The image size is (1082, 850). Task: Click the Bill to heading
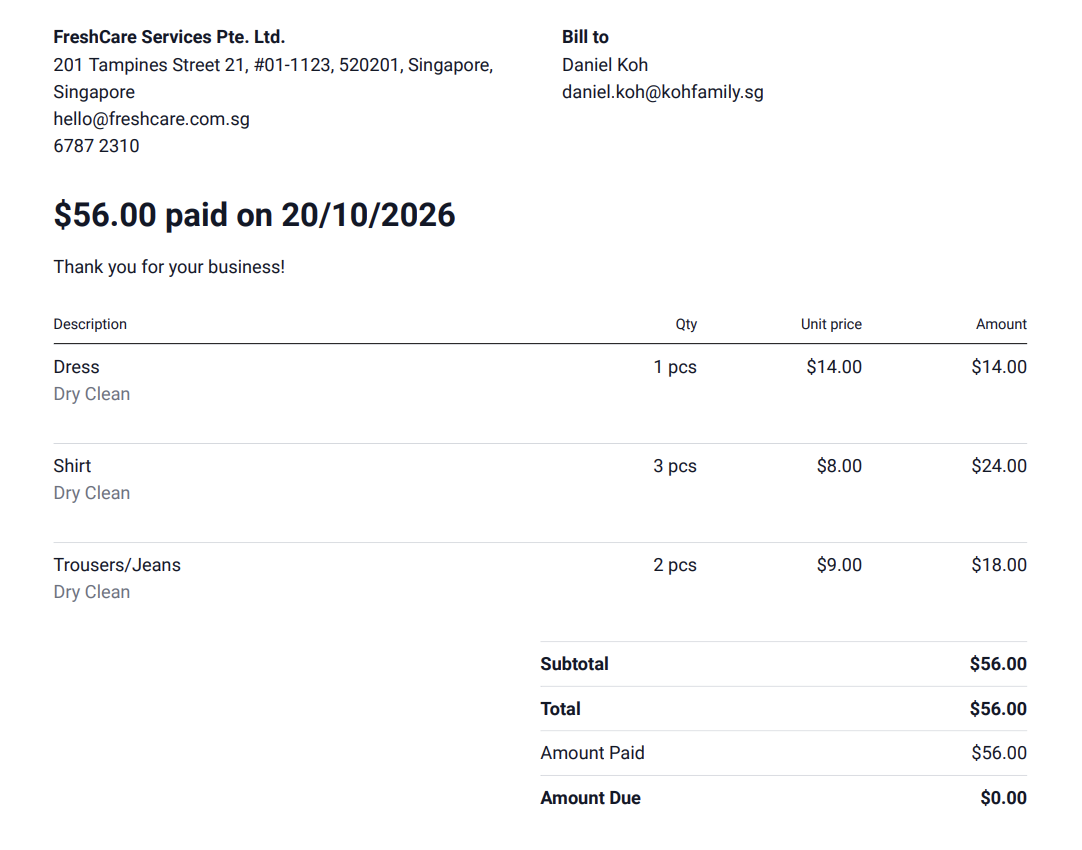(585, 37)
